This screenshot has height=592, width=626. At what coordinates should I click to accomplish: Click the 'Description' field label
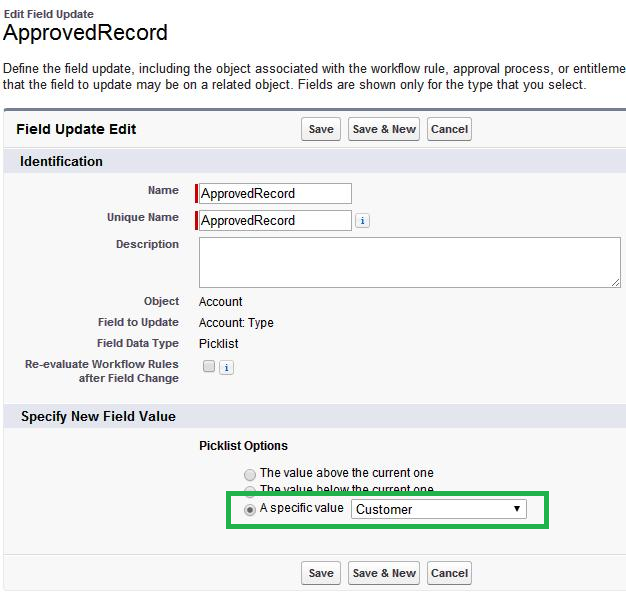pos(147,244)
